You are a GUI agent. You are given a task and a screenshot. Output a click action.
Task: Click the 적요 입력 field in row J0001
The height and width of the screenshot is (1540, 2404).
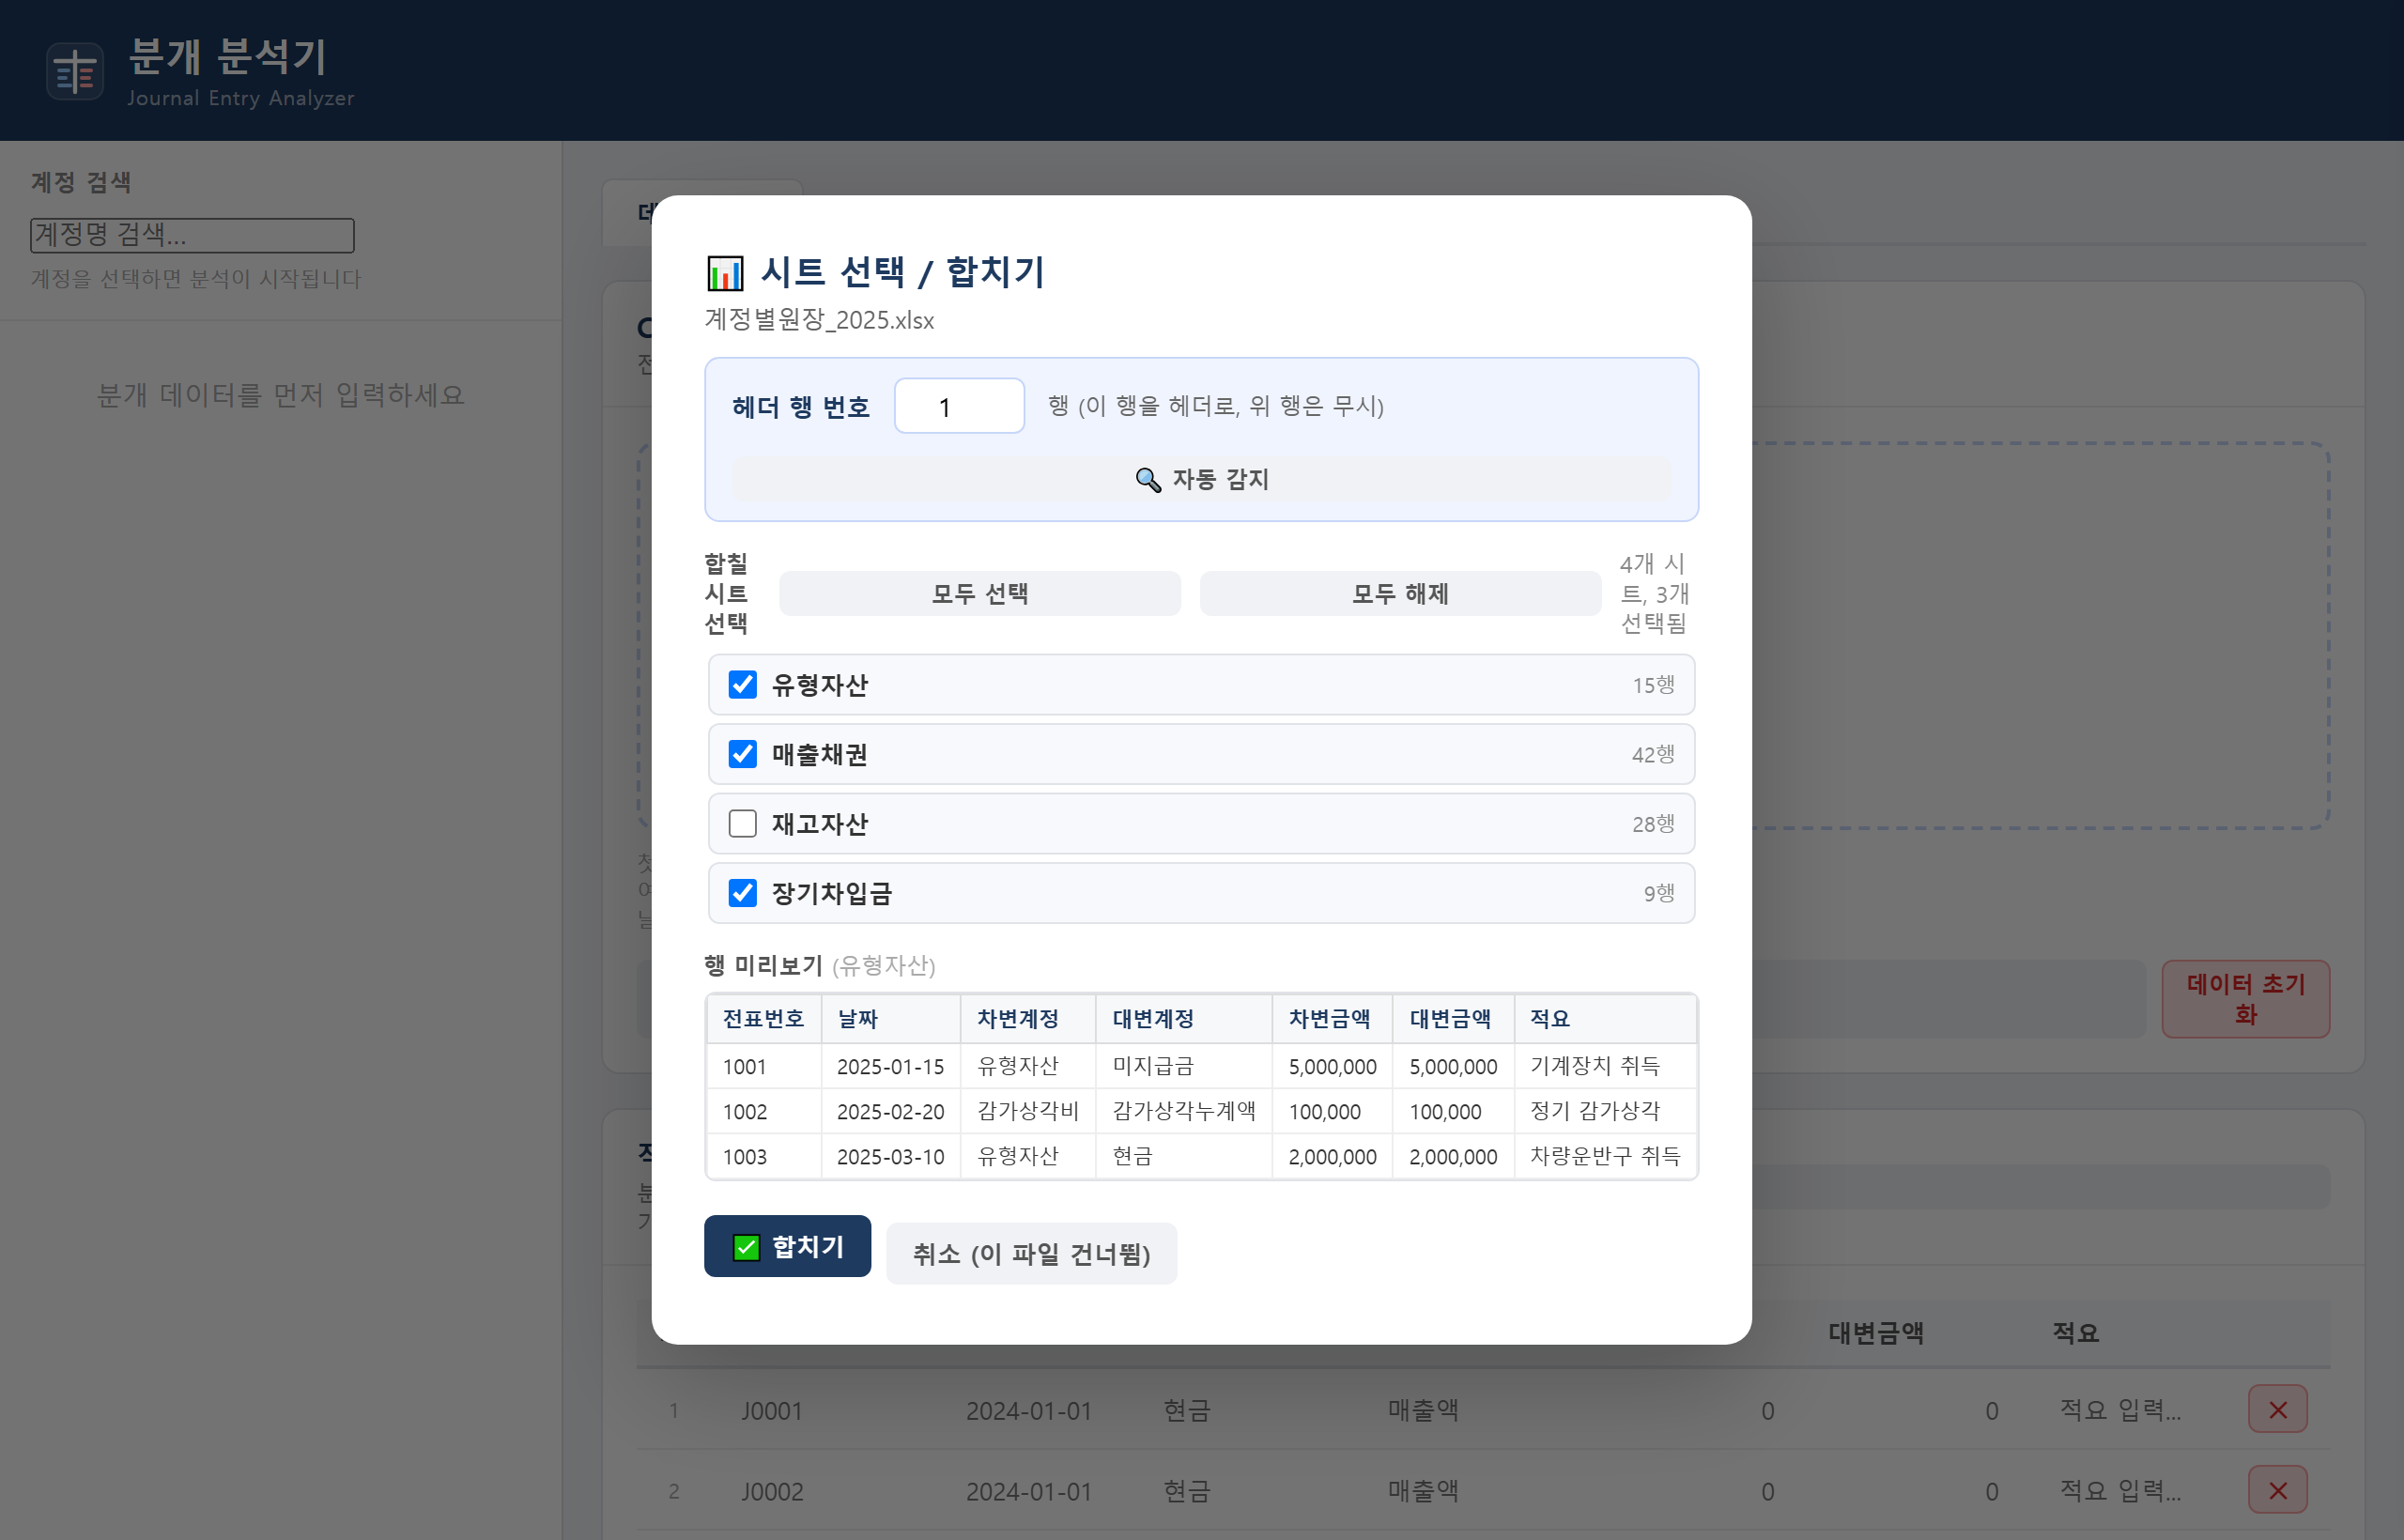(2120, 1410)
